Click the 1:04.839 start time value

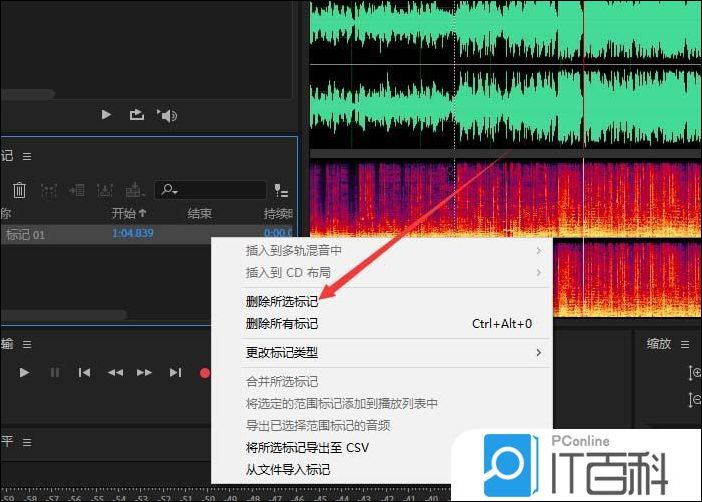(133, 233)
